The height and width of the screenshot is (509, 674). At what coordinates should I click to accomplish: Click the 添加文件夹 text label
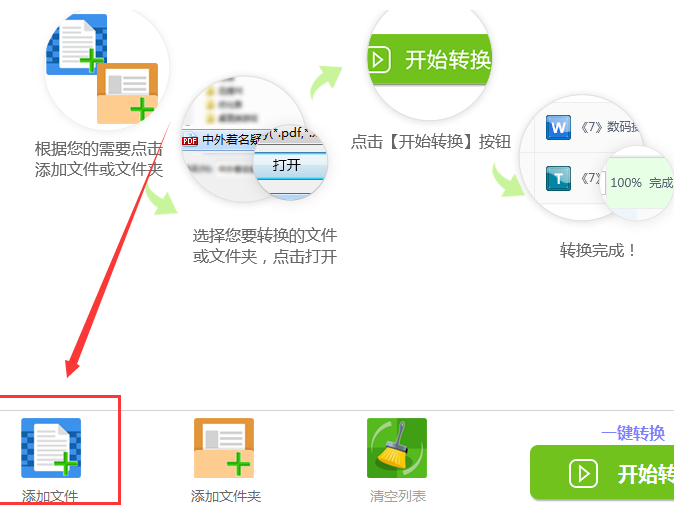point(226,497)
